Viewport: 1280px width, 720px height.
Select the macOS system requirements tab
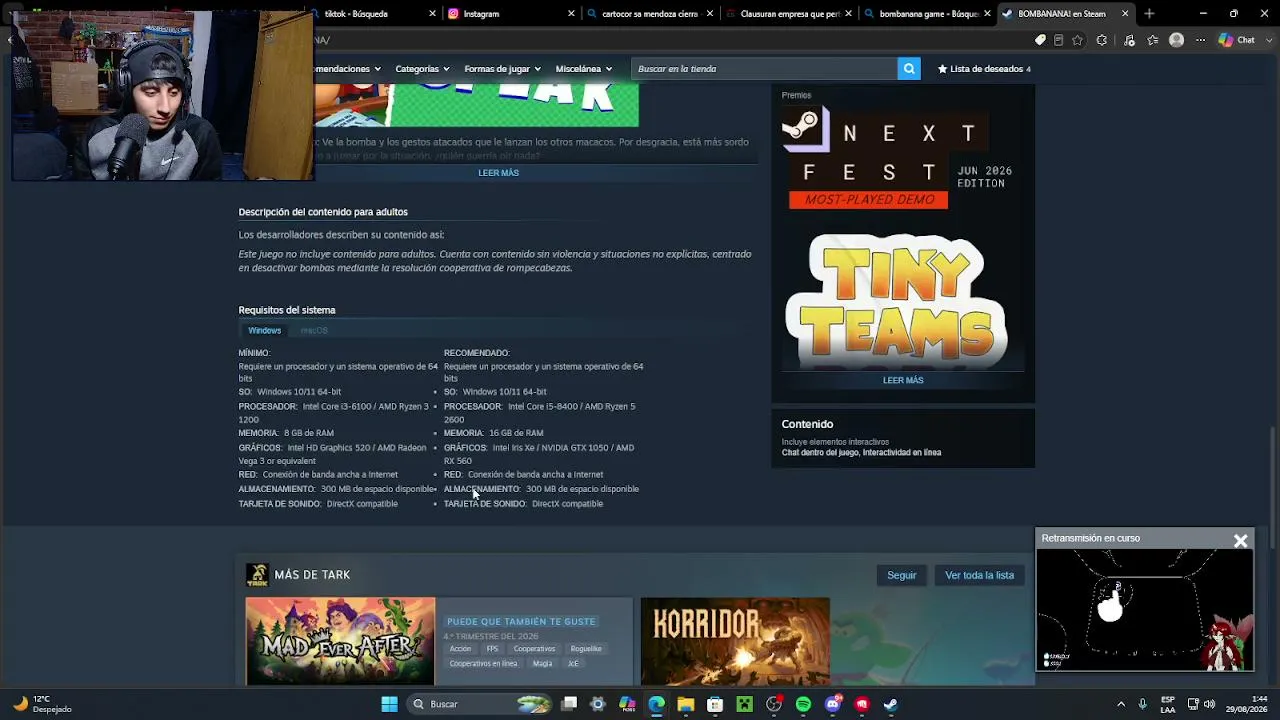click(x=314, y=330)
